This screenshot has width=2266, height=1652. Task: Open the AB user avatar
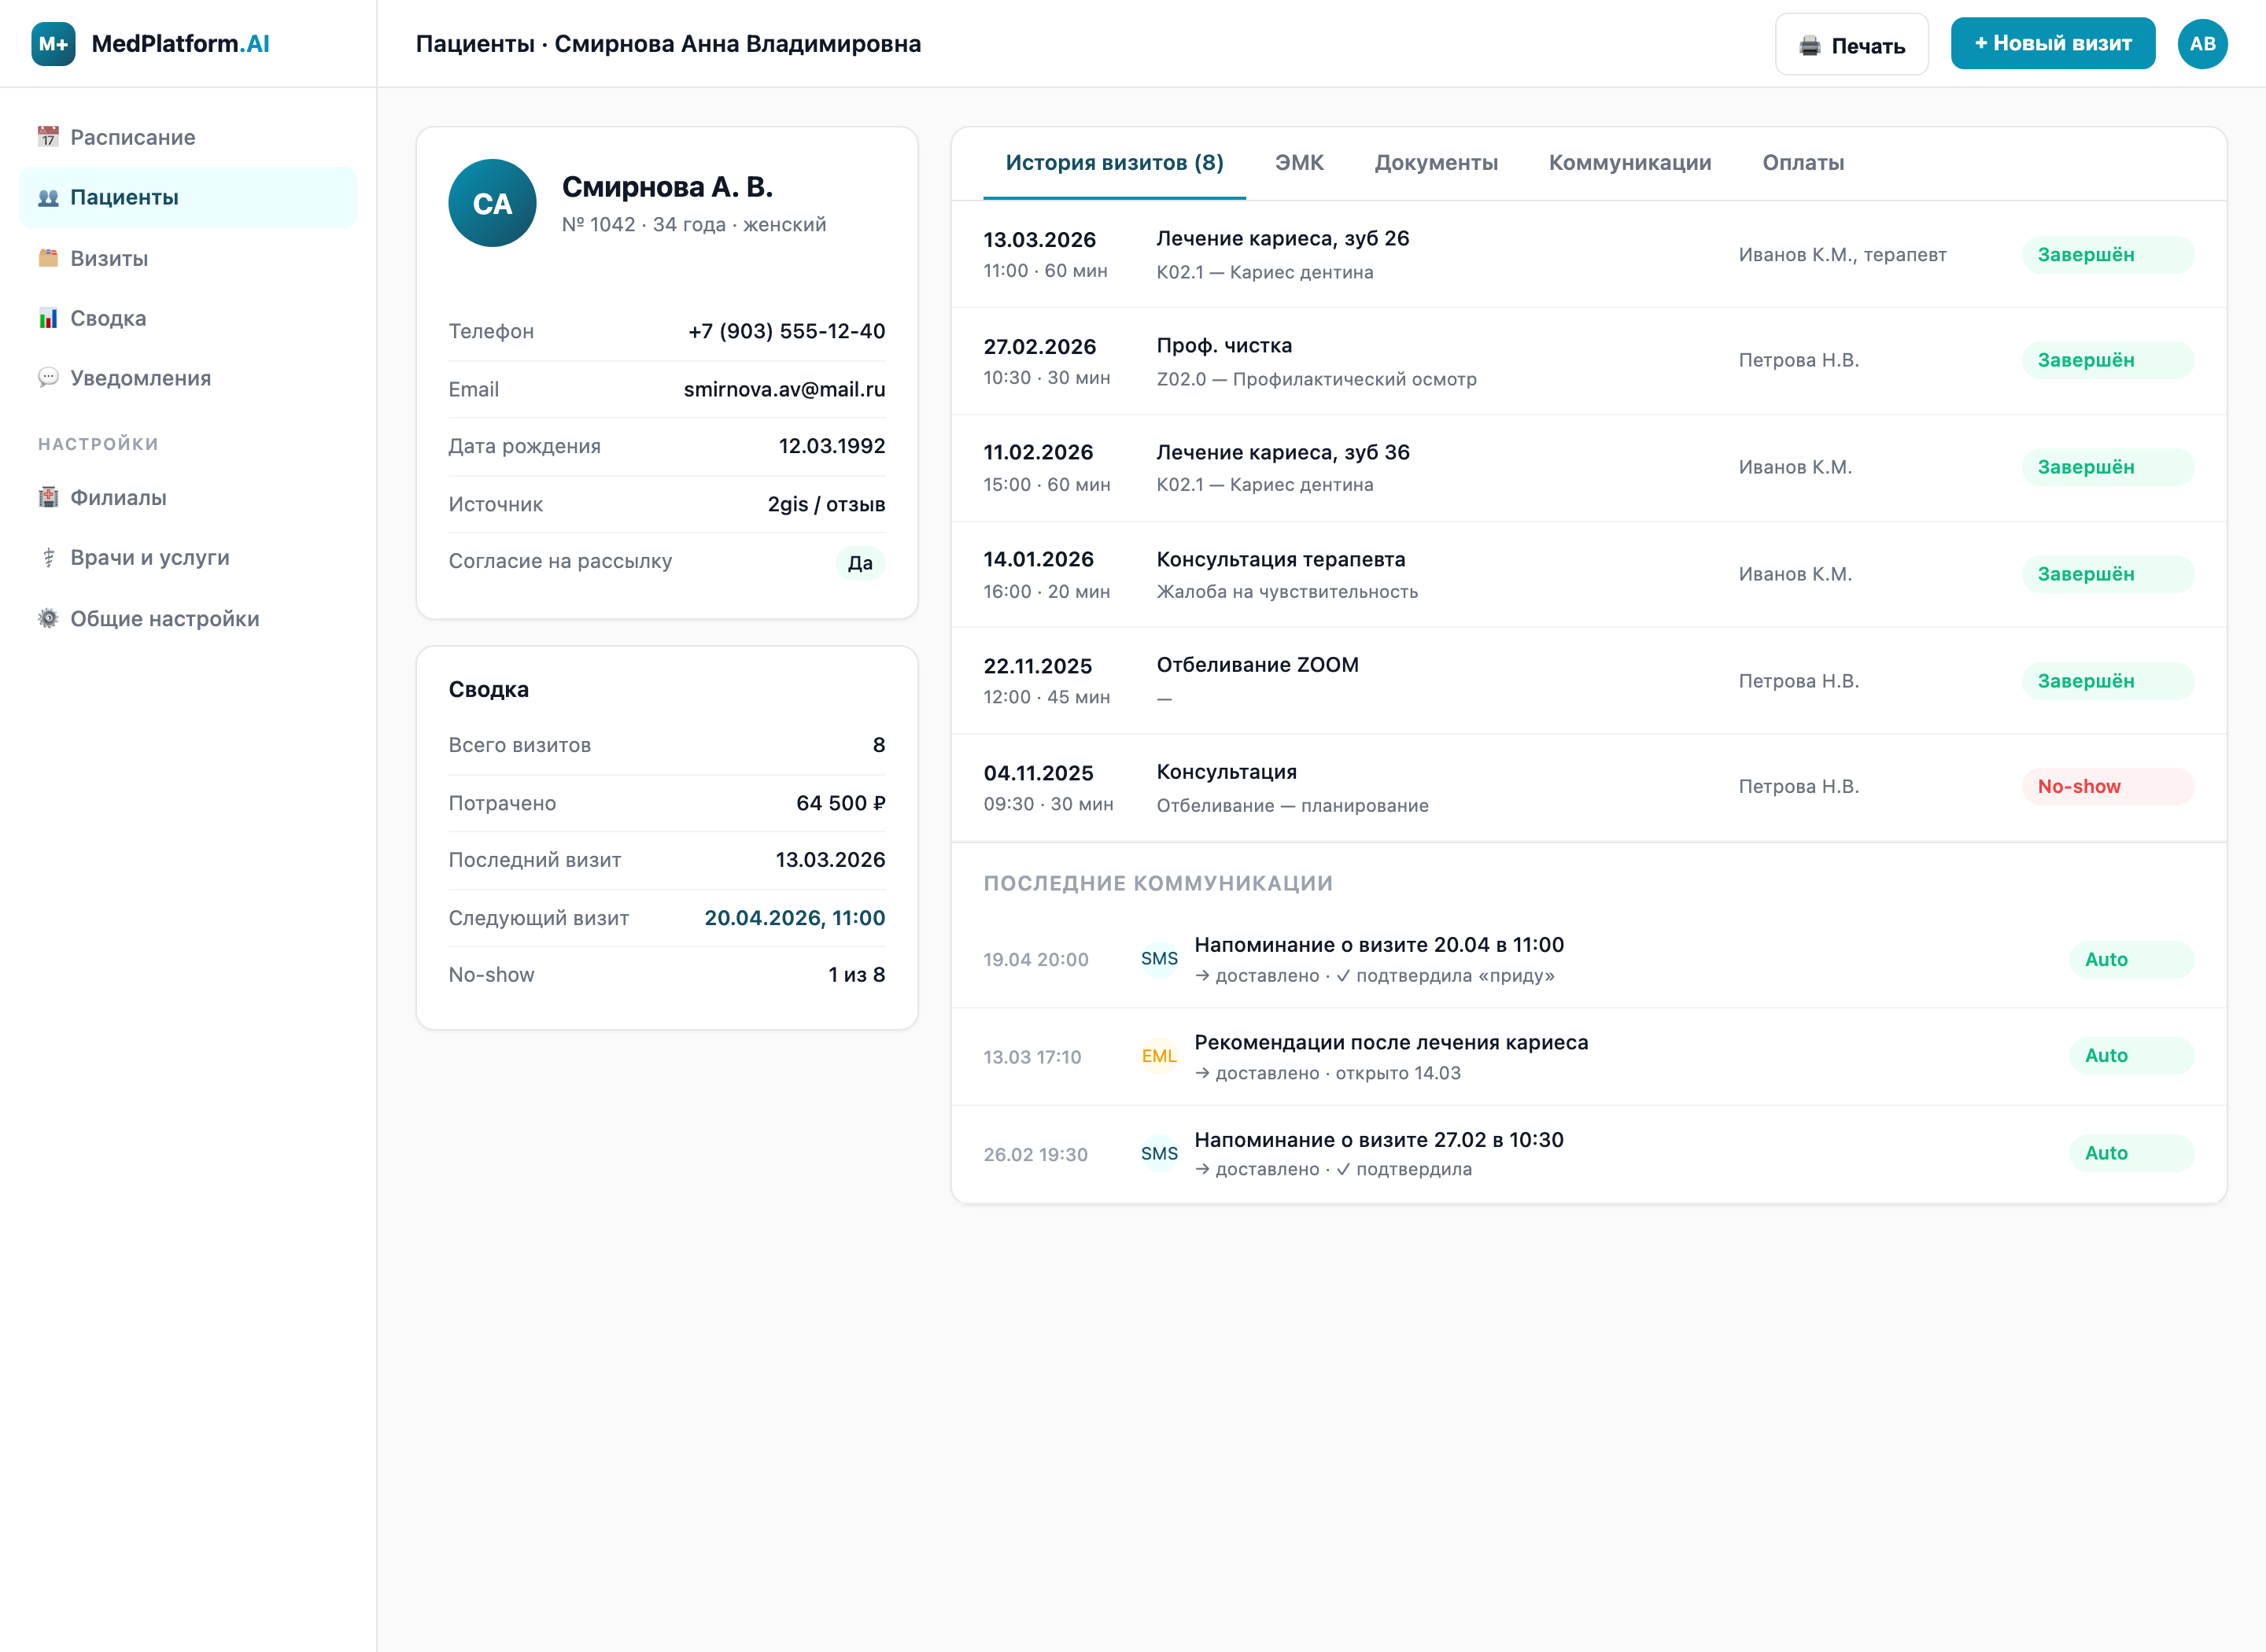click(x=2202, y=44)
